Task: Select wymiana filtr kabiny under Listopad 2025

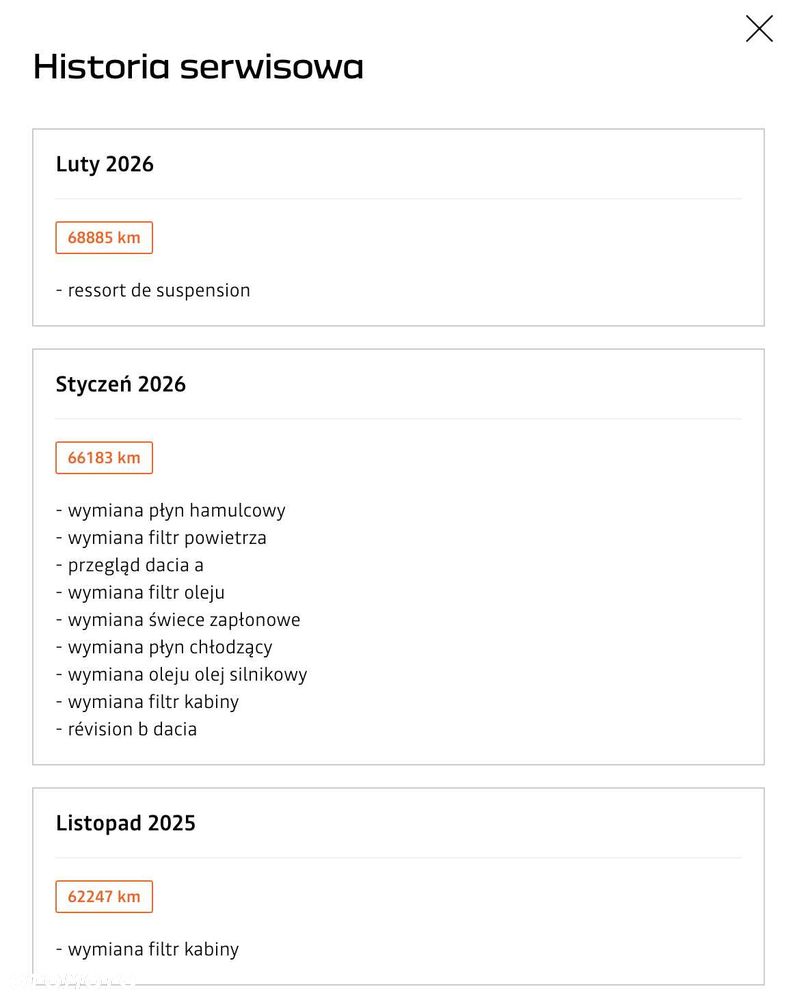Action: 147,950
